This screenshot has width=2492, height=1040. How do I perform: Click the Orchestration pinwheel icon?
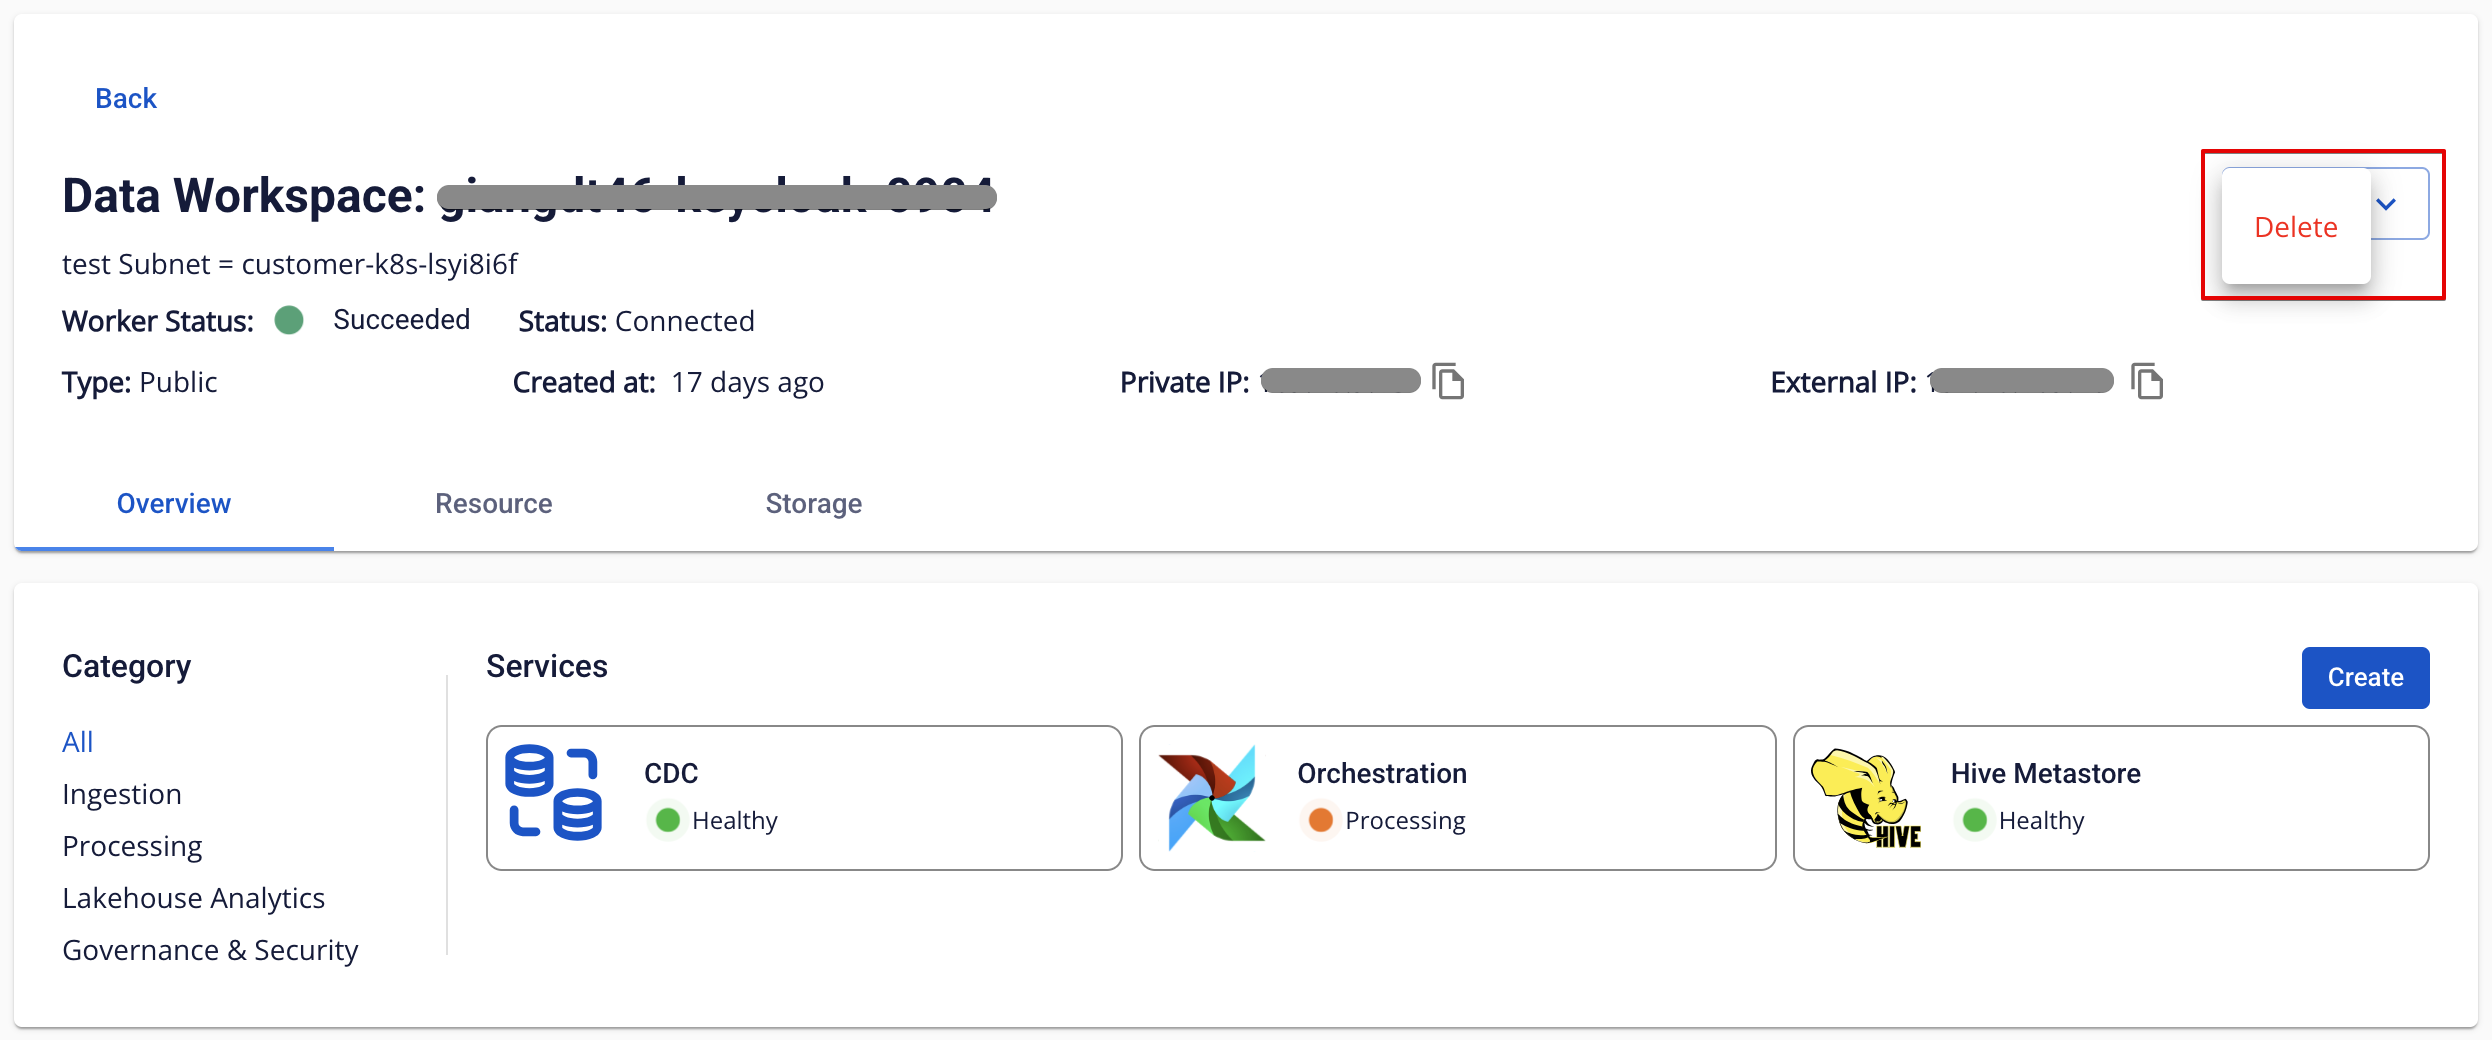click(x=1211, y=797)
